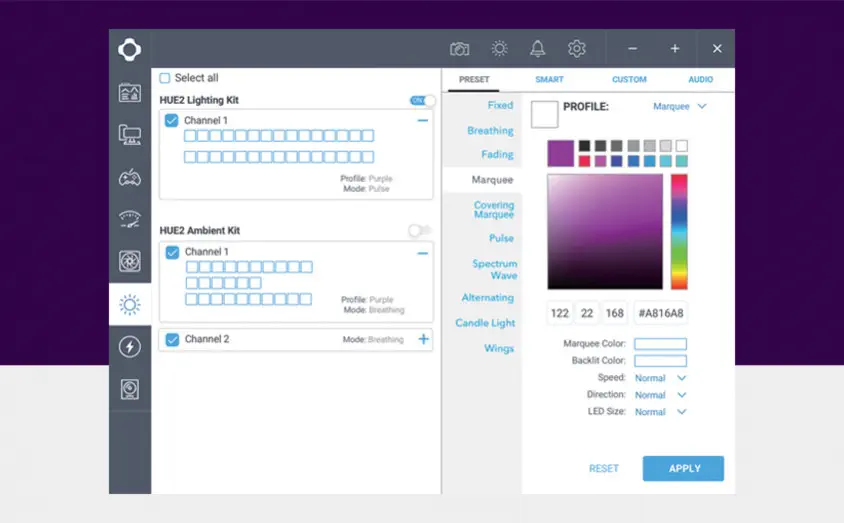Image resolution: width=844 pixels, height=523 pixels.
Task: Click the RESET link
Action: [x=603, y=469]
